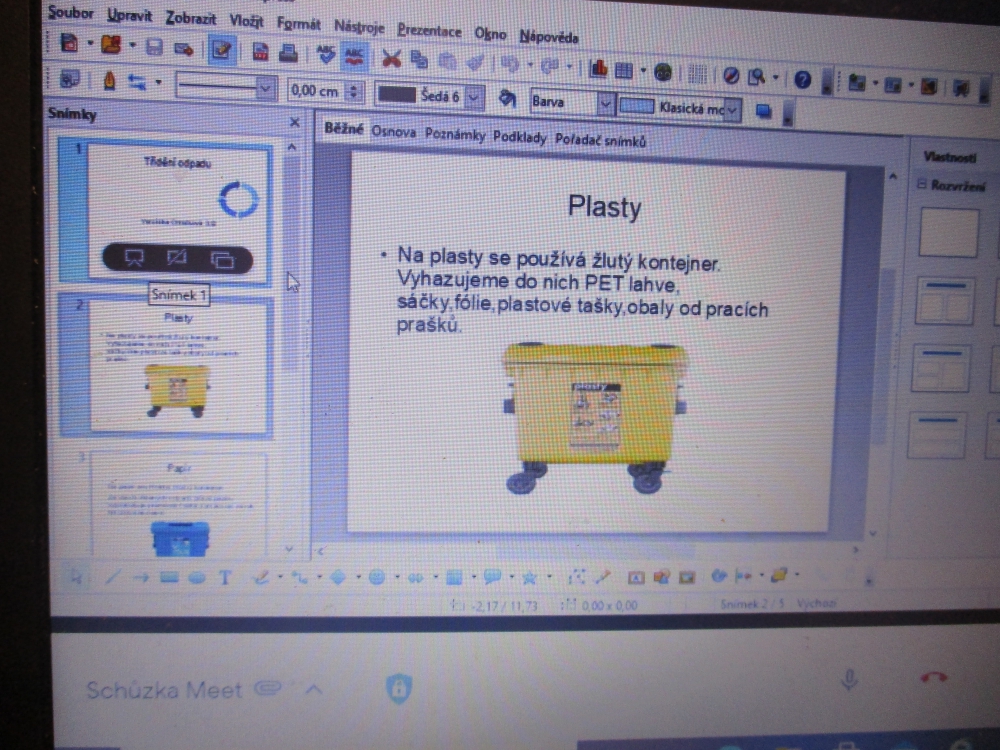Click the Zoom magnifier icon
This screenshot has height=750, width=1000.
[x=756, y=77]
